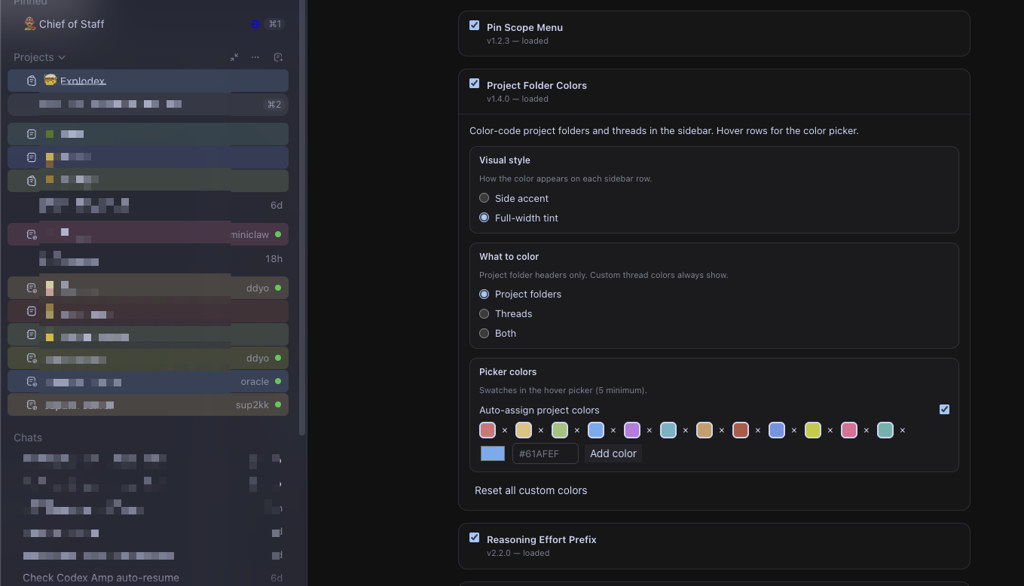Toggle the Project Folder Colors checkbox
Image resolution: width=1024 pixels, height=586 pixels.
[474, 84]
